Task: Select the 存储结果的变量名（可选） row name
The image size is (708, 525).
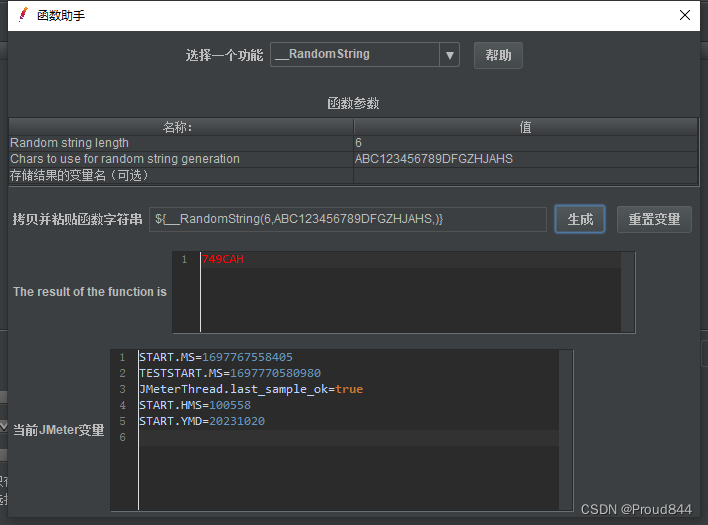Action: tap(181, 176)
